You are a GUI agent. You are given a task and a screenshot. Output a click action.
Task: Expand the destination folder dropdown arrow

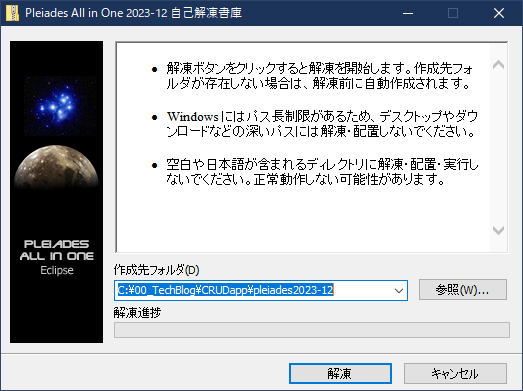(399, 291)
